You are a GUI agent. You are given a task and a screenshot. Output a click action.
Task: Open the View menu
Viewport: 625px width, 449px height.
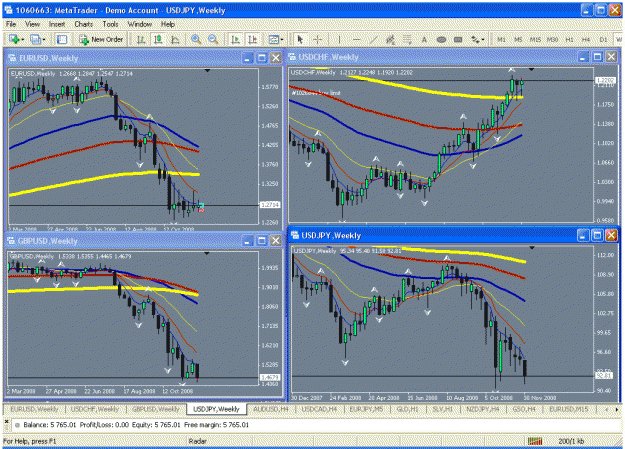(x=33, y=24)
